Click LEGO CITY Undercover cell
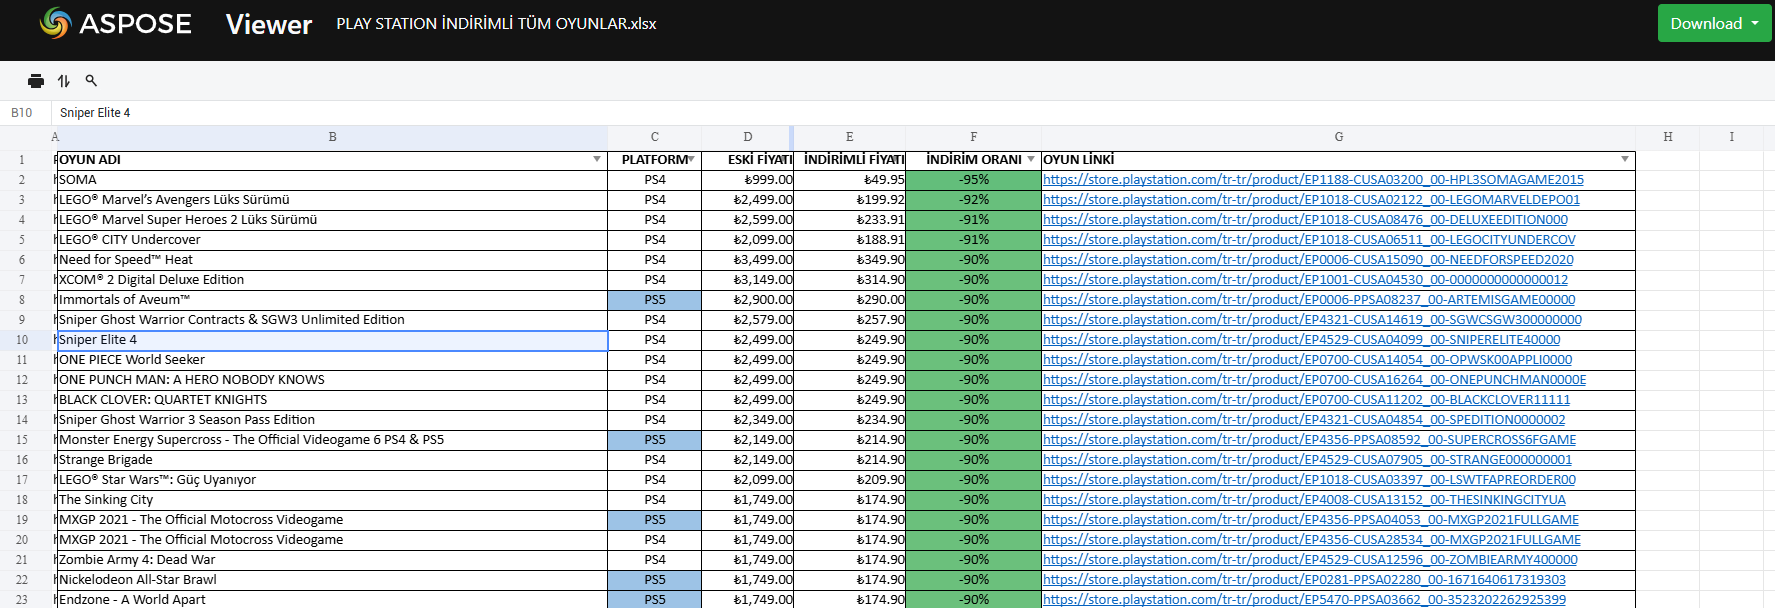This screenshot has width=1775, height=608. [x=333, y=240]
